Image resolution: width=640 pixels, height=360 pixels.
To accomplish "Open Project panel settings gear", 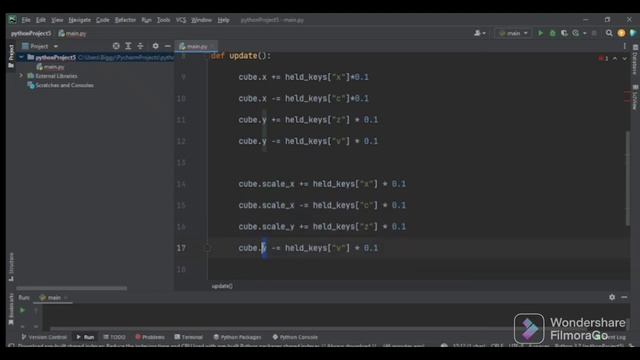I will [x=156, y=46].
